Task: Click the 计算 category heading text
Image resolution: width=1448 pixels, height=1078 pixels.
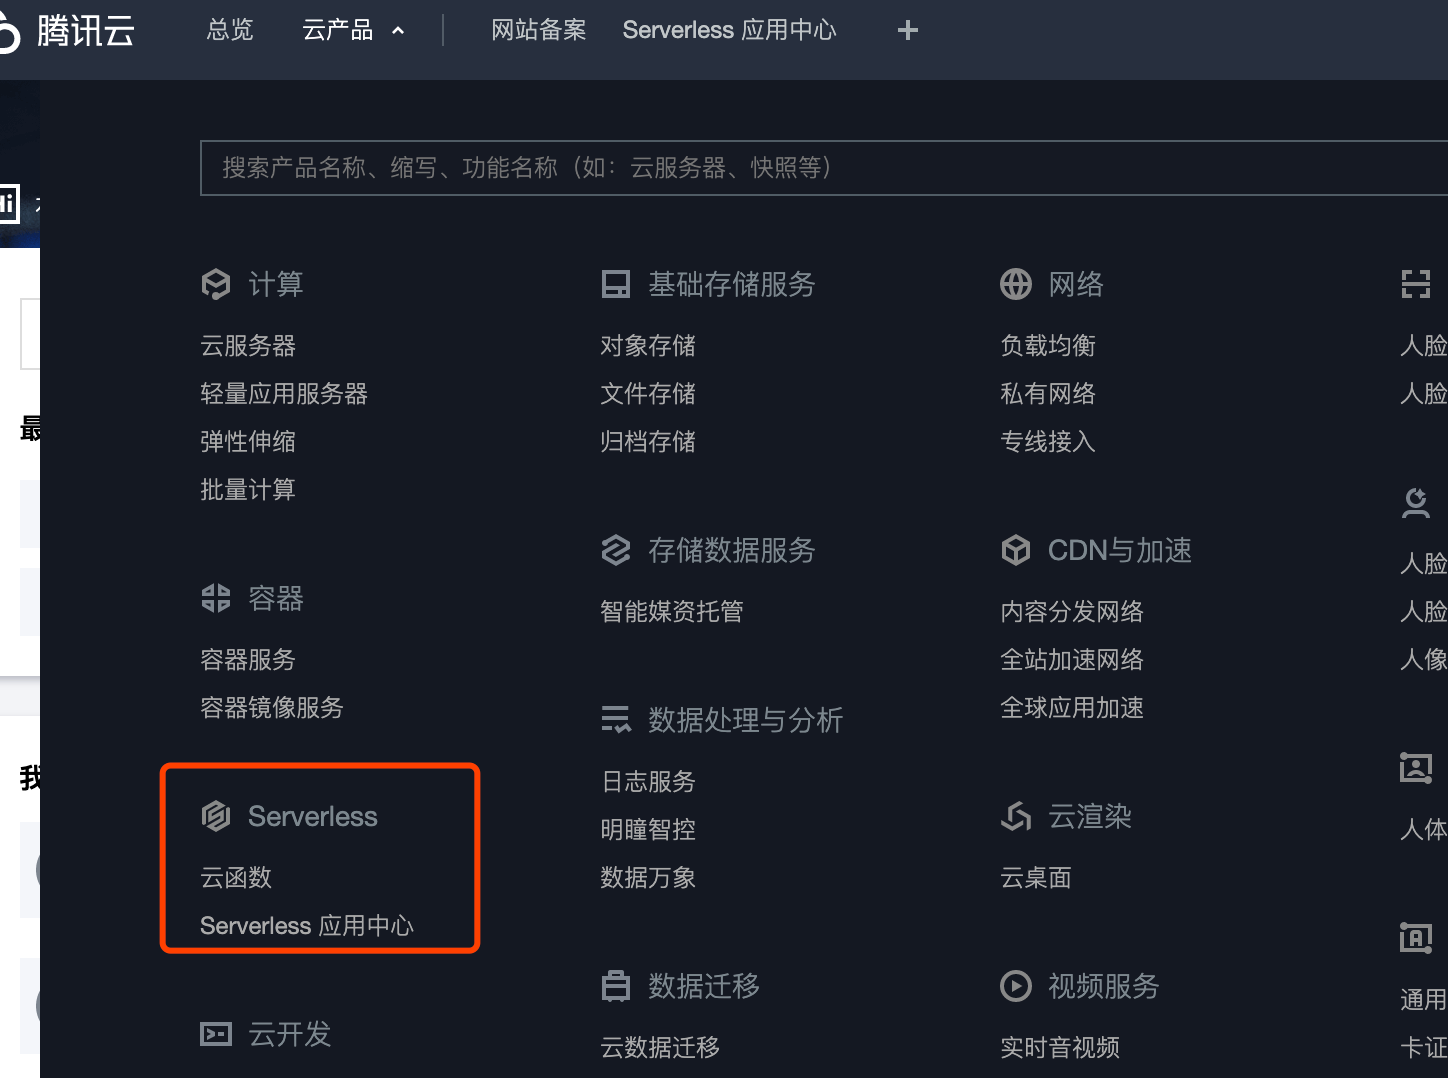Action: 276,284
